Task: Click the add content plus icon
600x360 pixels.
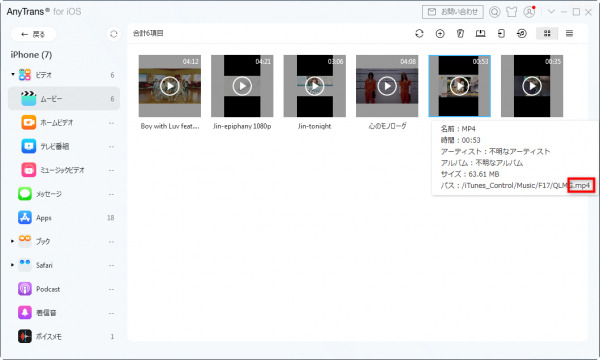Action: pyautogui.click(x=440, y=34)
